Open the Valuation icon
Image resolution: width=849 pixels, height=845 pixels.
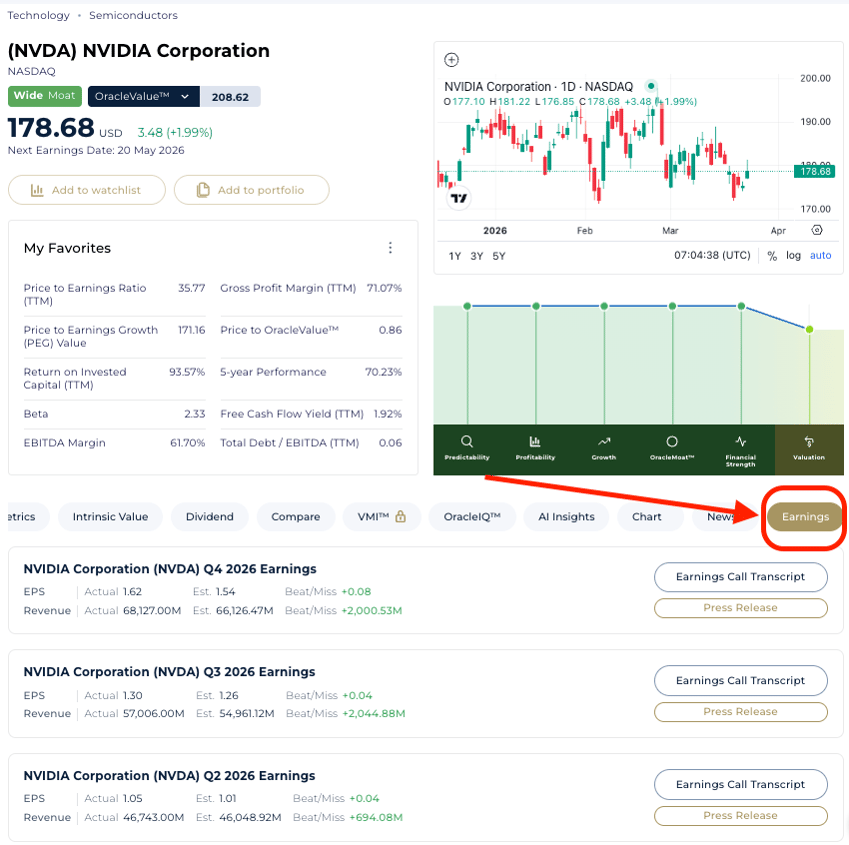(809, 442)
